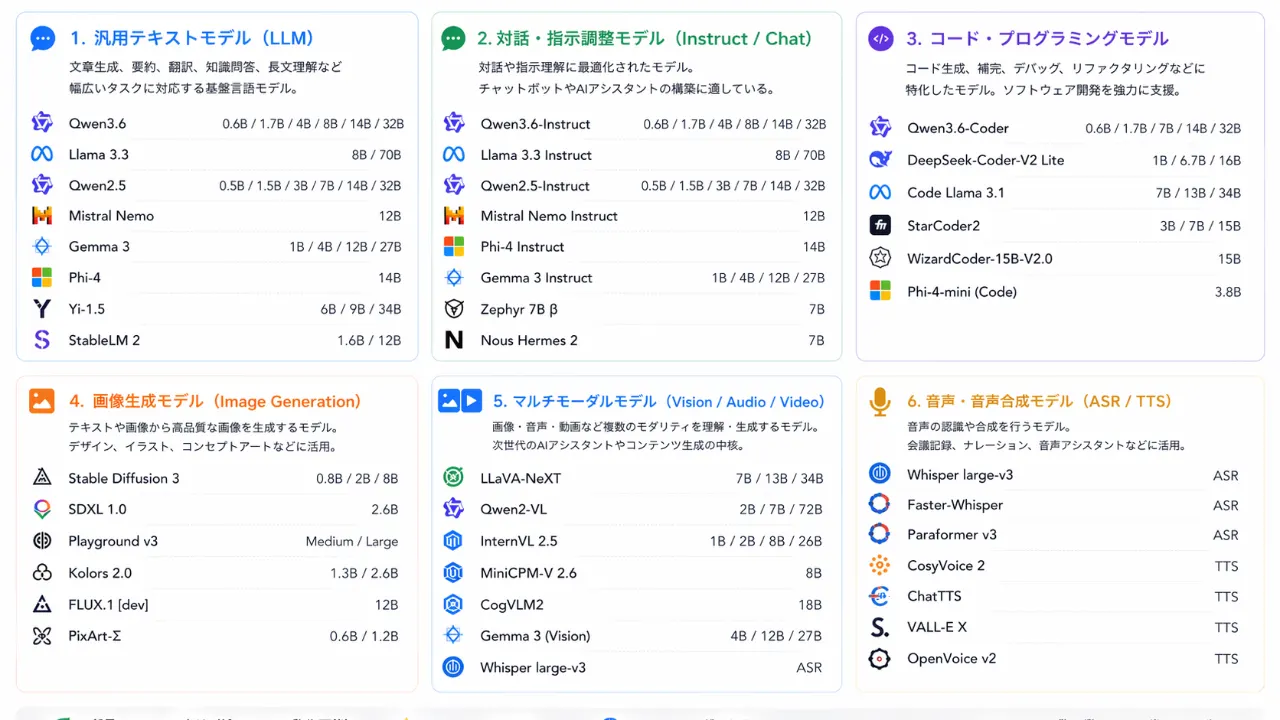Select the Qwen2.5-Instruct logo icon

tap(454, 185)
